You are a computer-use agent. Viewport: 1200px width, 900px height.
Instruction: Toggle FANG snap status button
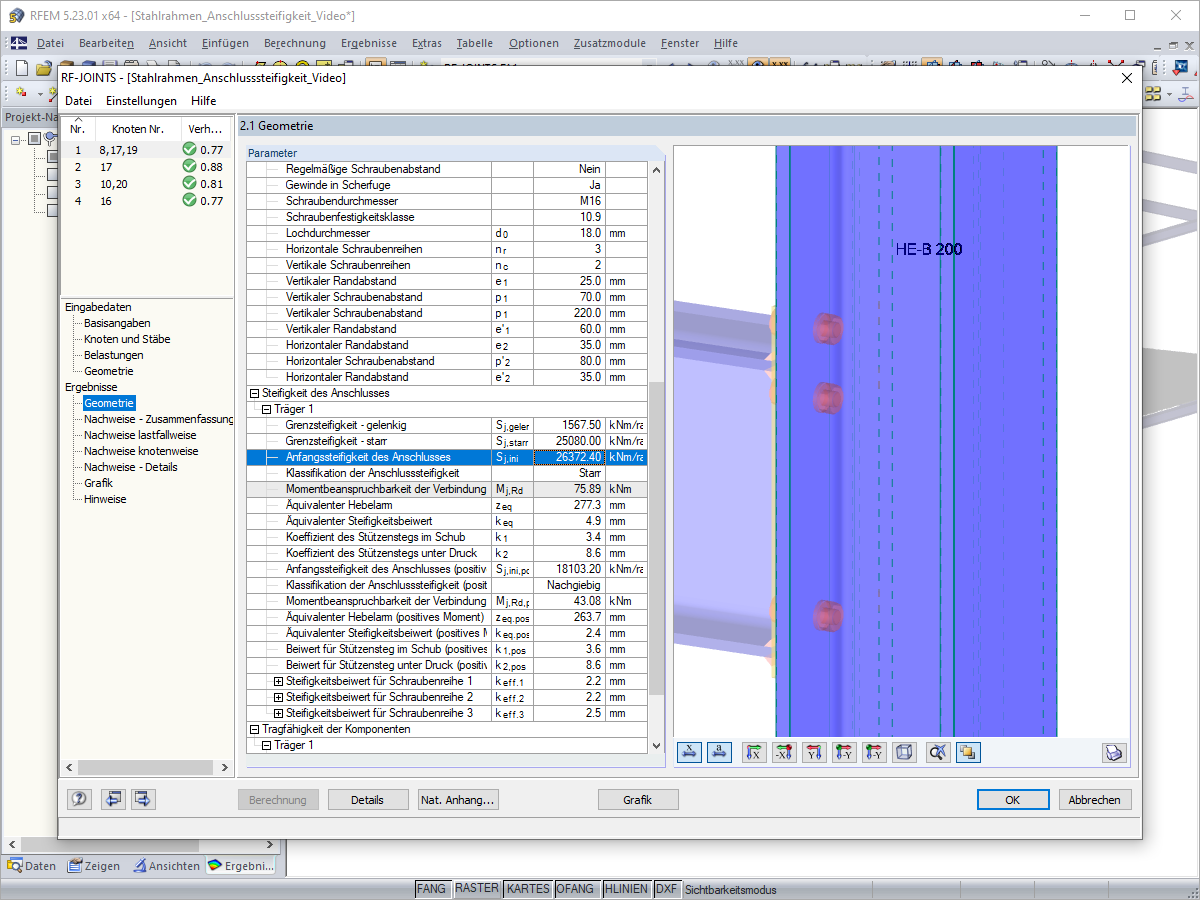432,889
